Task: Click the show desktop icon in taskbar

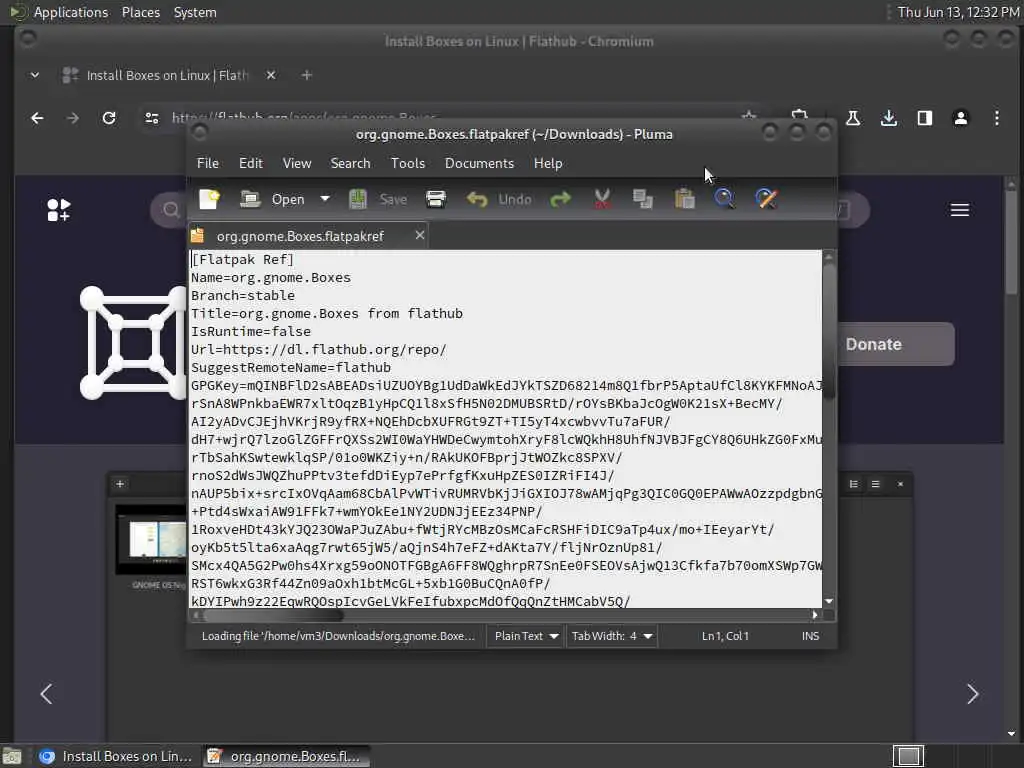Action: pyautogui.click(x=12, y=756)
